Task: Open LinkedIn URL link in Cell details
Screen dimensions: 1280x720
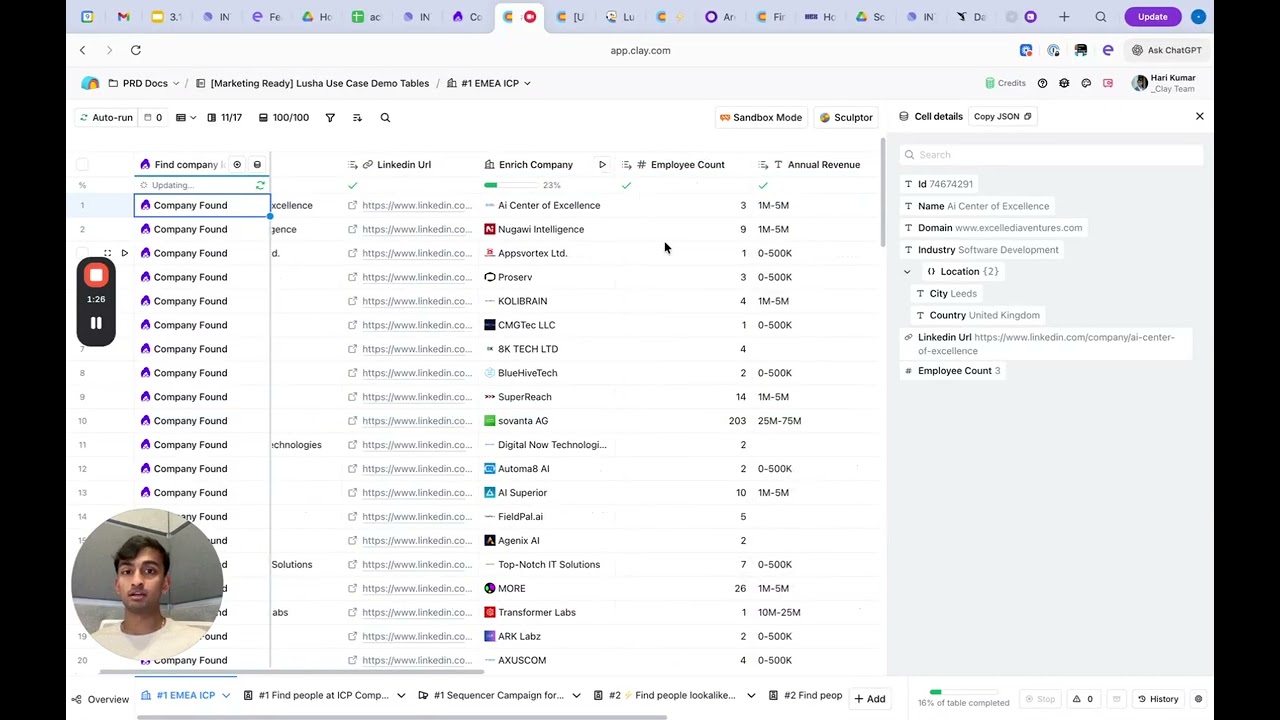Action: point(1045,344)
